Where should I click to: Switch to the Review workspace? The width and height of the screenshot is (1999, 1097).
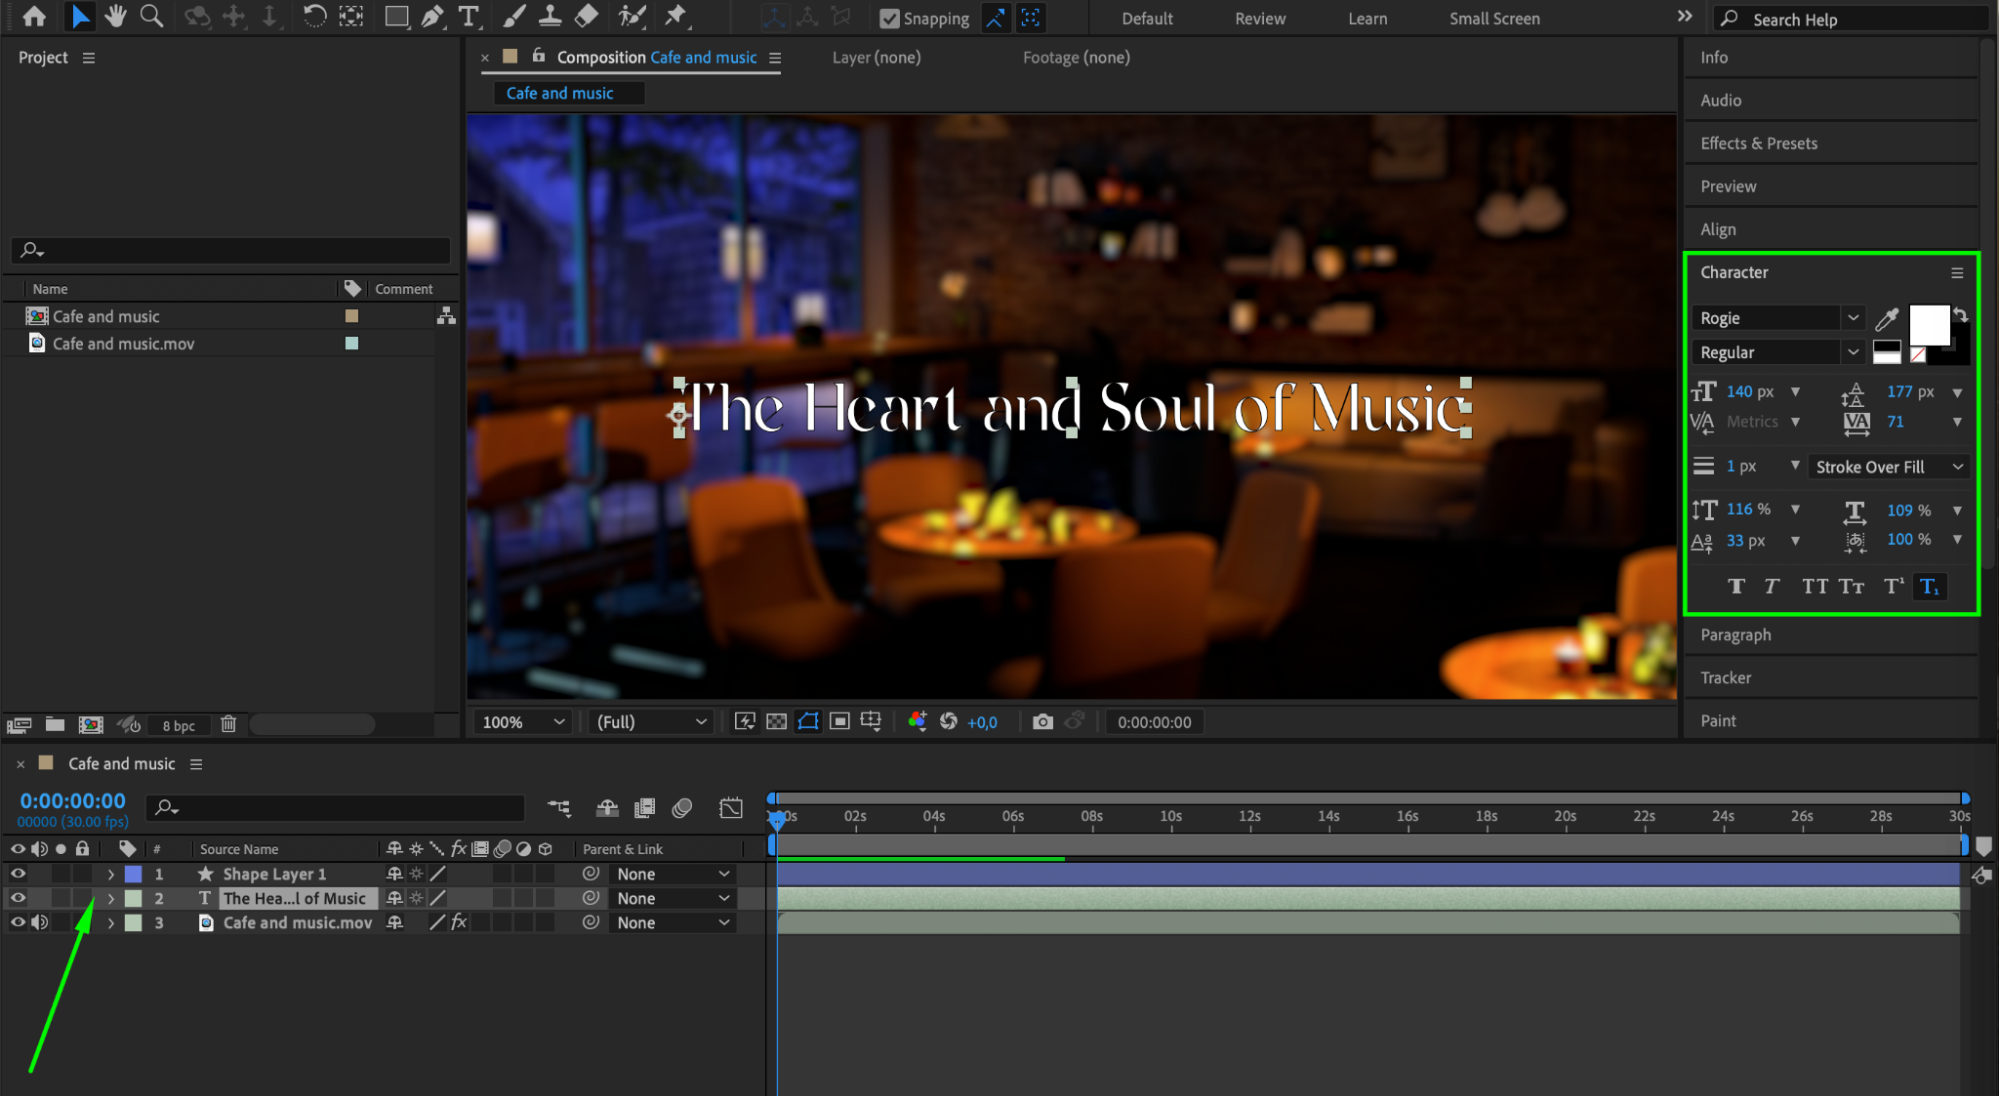point(1259,18)
